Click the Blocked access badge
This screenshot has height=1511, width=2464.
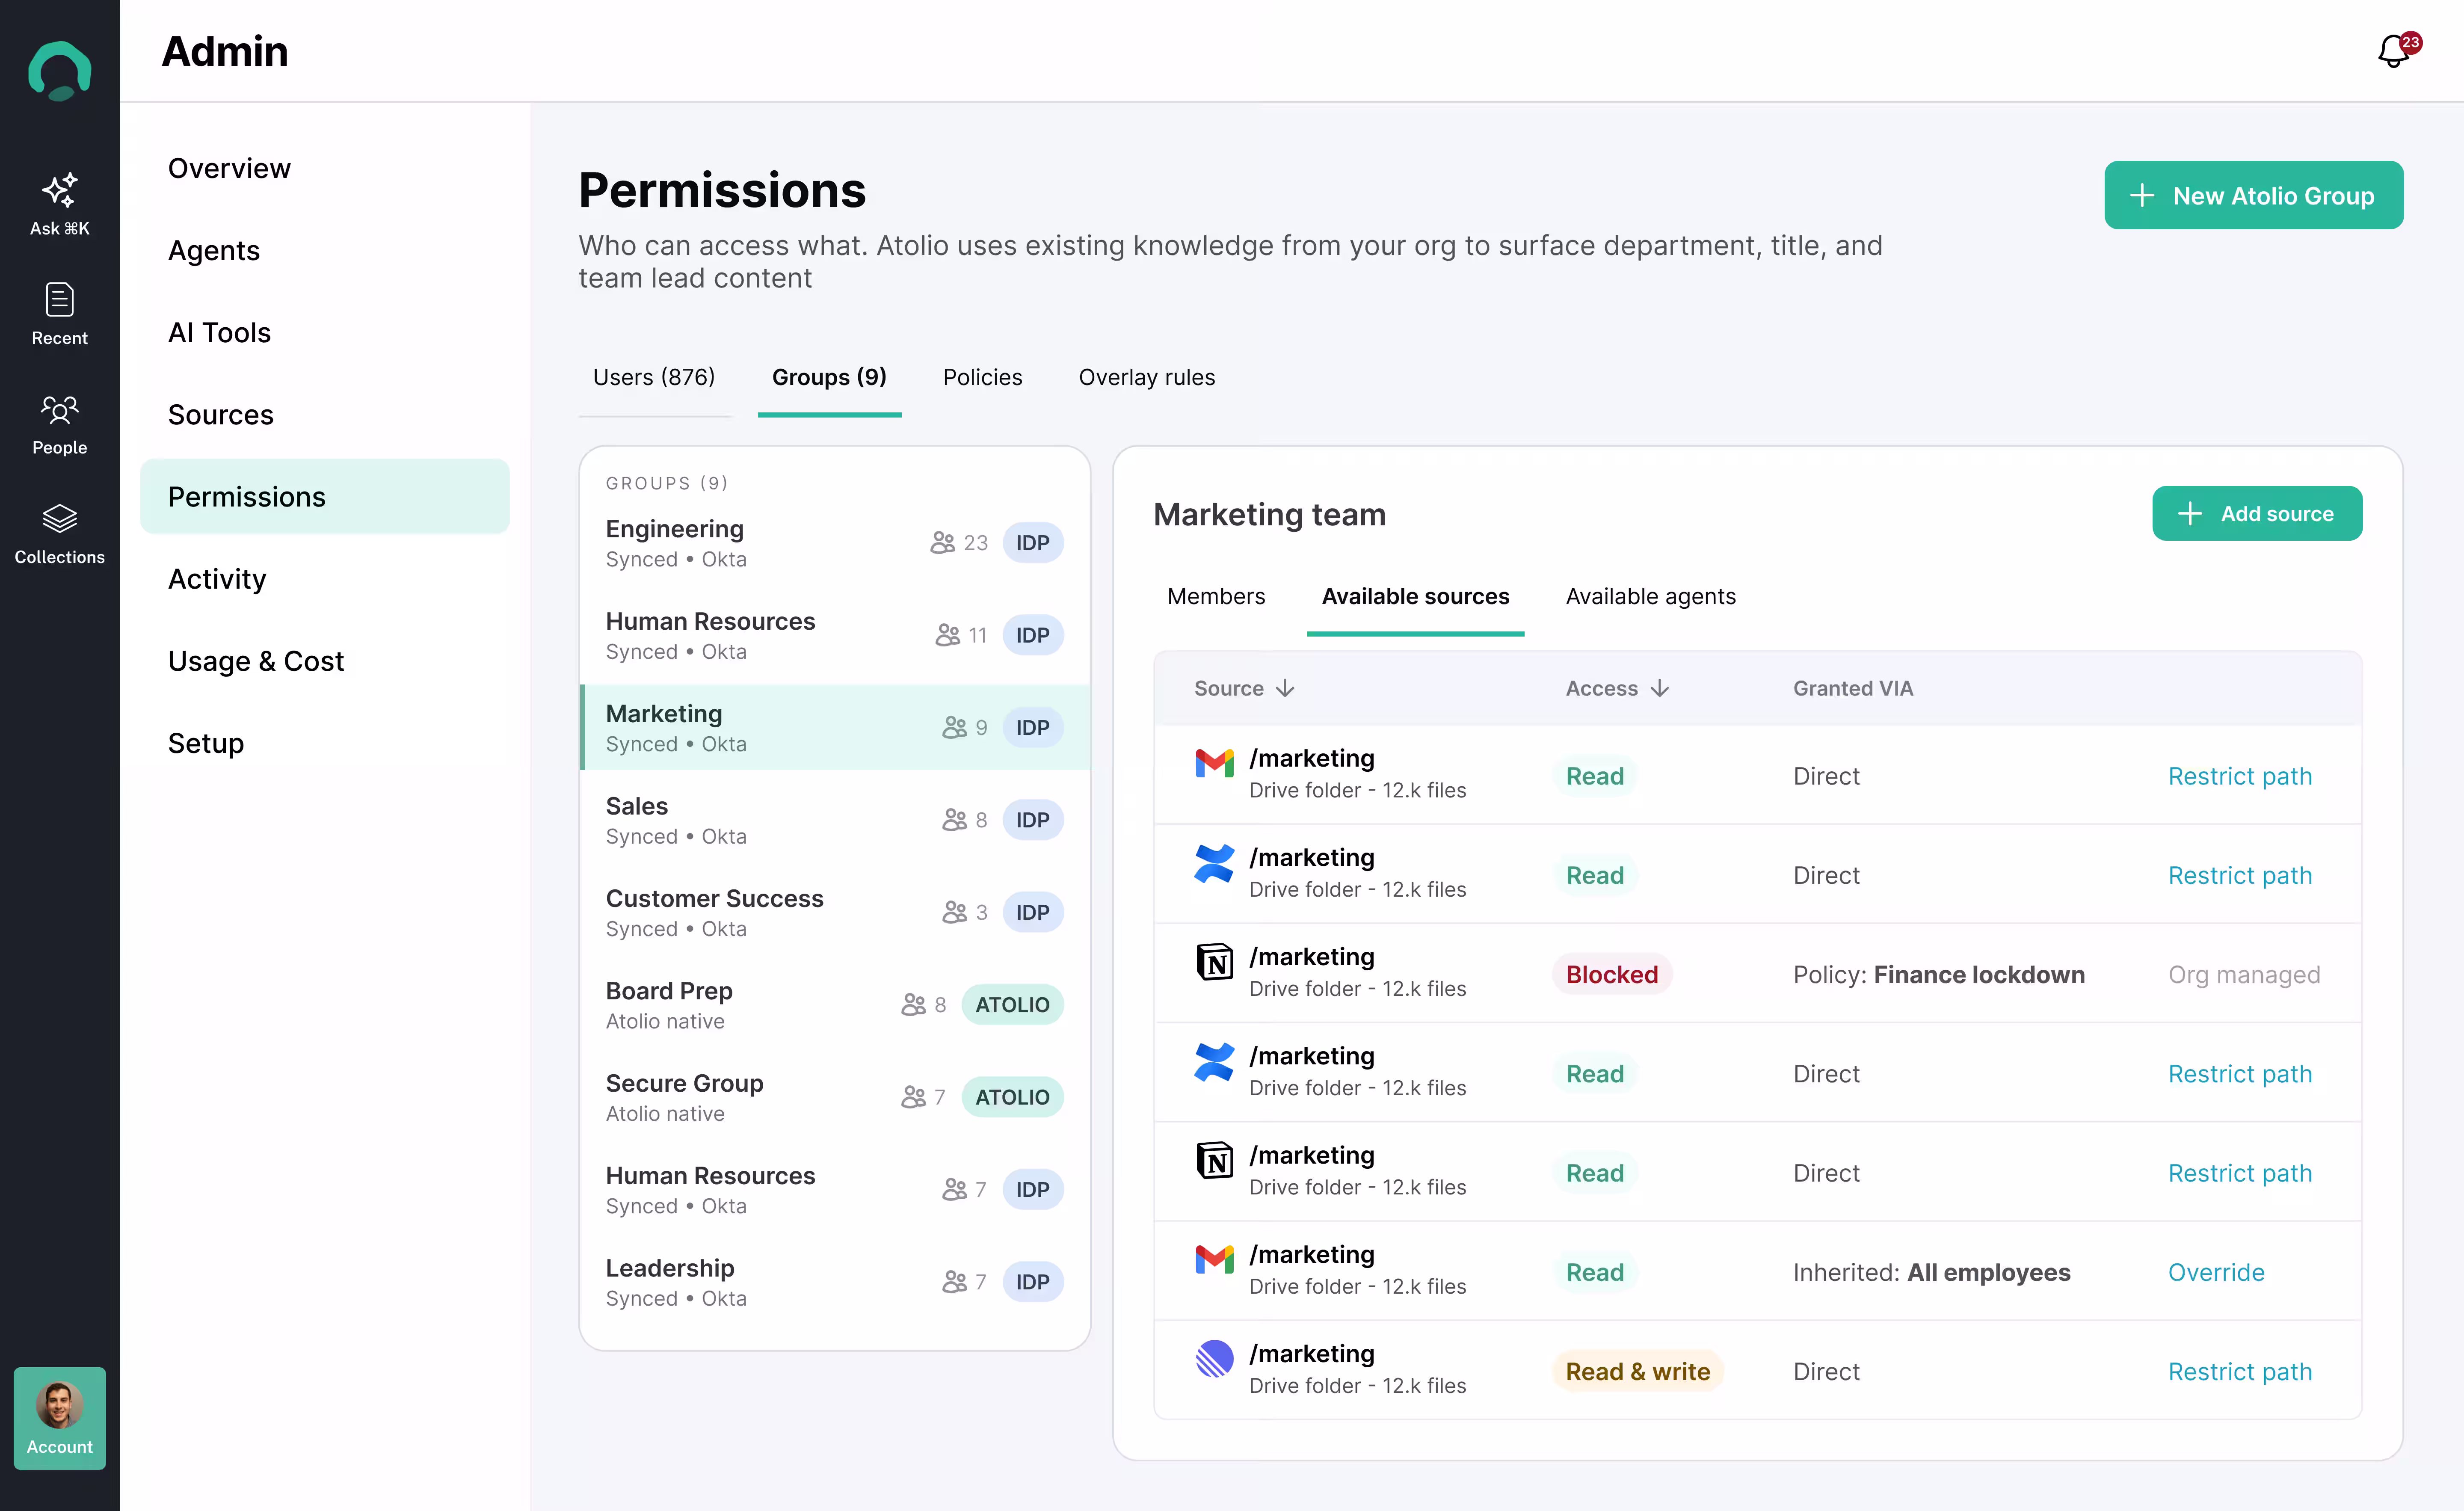pos(1611,974)
